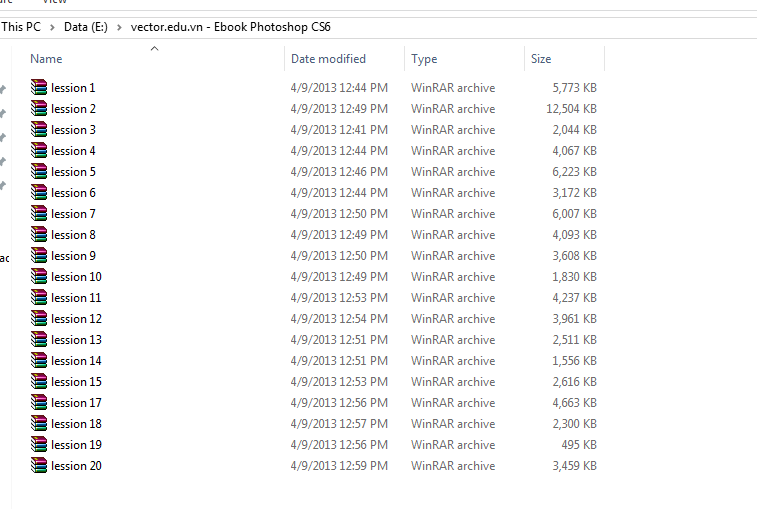757x509 pixels.
Task: Click the WinRAR icon of lession 6
Action: [39, 192]
